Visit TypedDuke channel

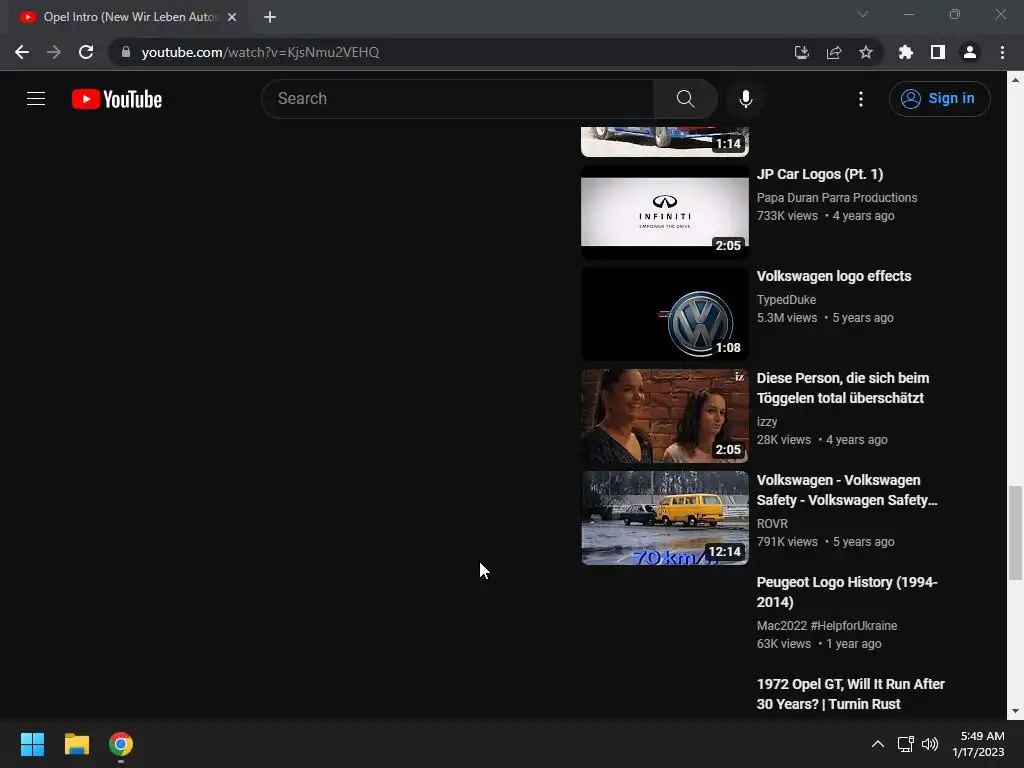pos(786,299)
